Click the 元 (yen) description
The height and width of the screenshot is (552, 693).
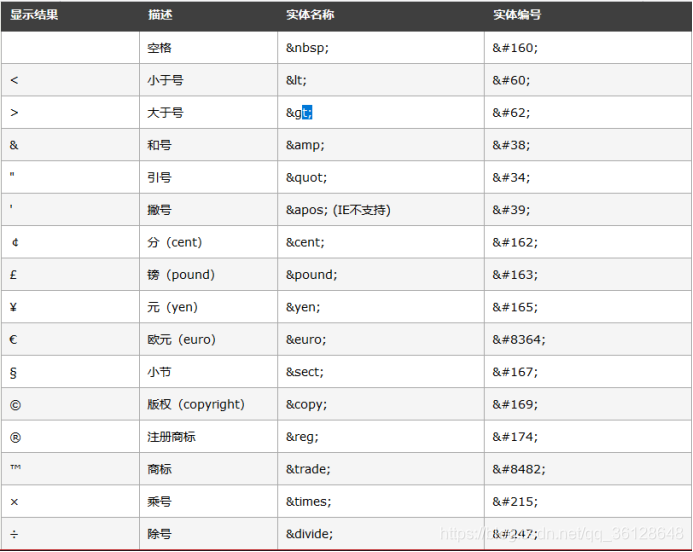pos(173,307)
